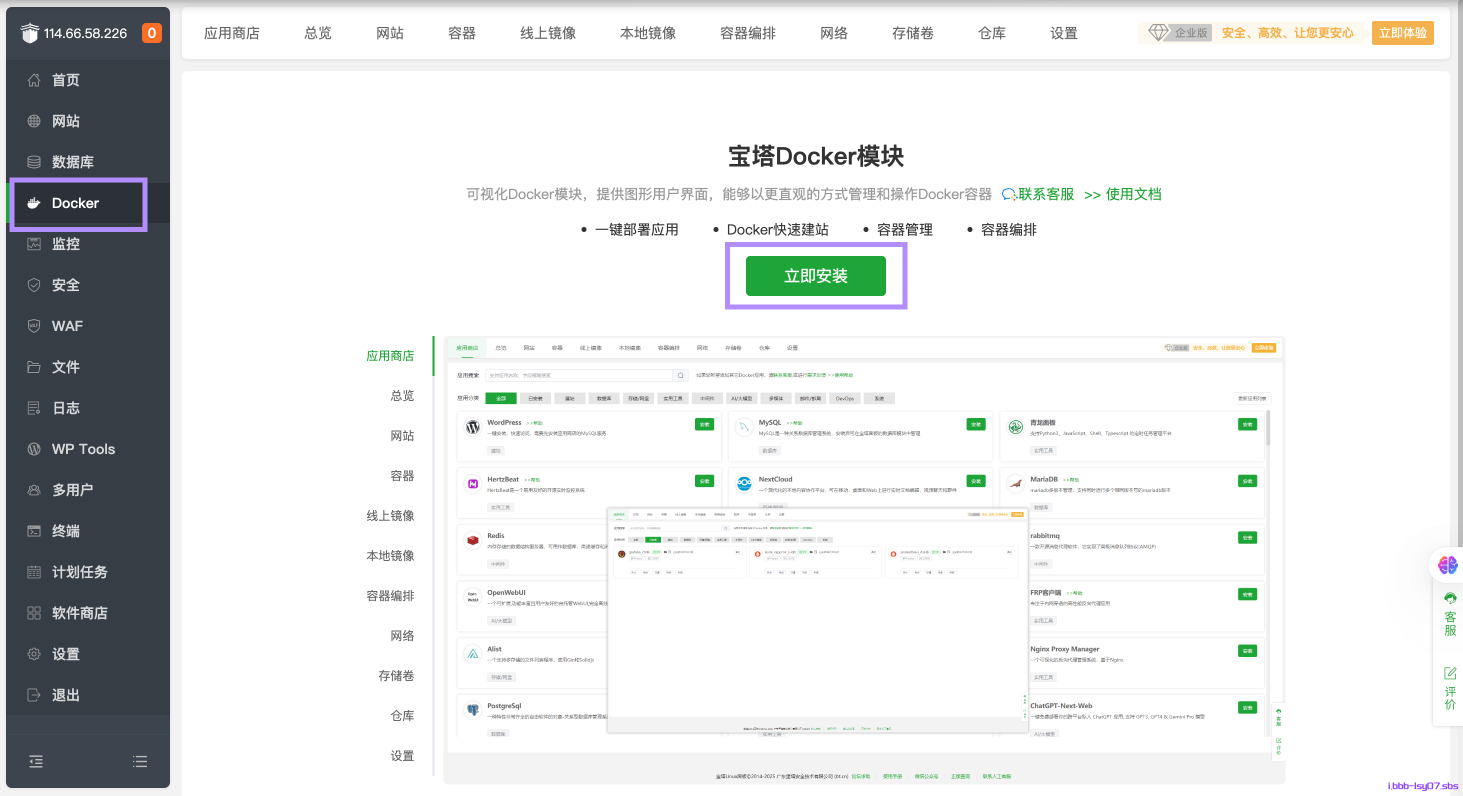
Task: Click the 114.66.58.226 server address
Action: tap(86, 33)
